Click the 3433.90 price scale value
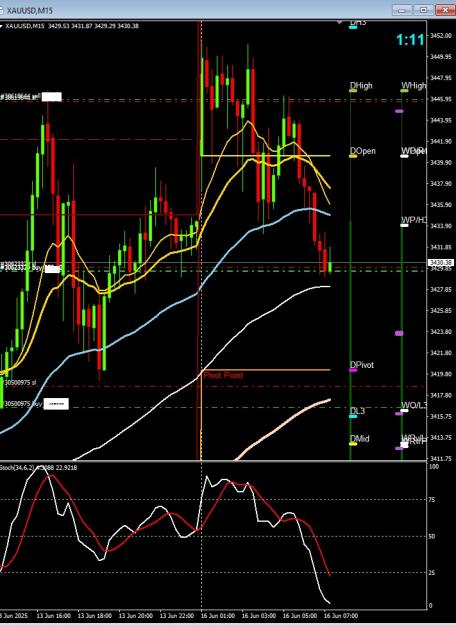Viewport: 456px width, 625px height. [x=441, y=226]
